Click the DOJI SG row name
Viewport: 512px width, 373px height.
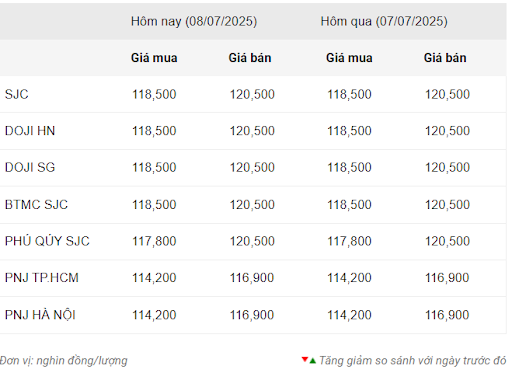[x=30, y=167]
